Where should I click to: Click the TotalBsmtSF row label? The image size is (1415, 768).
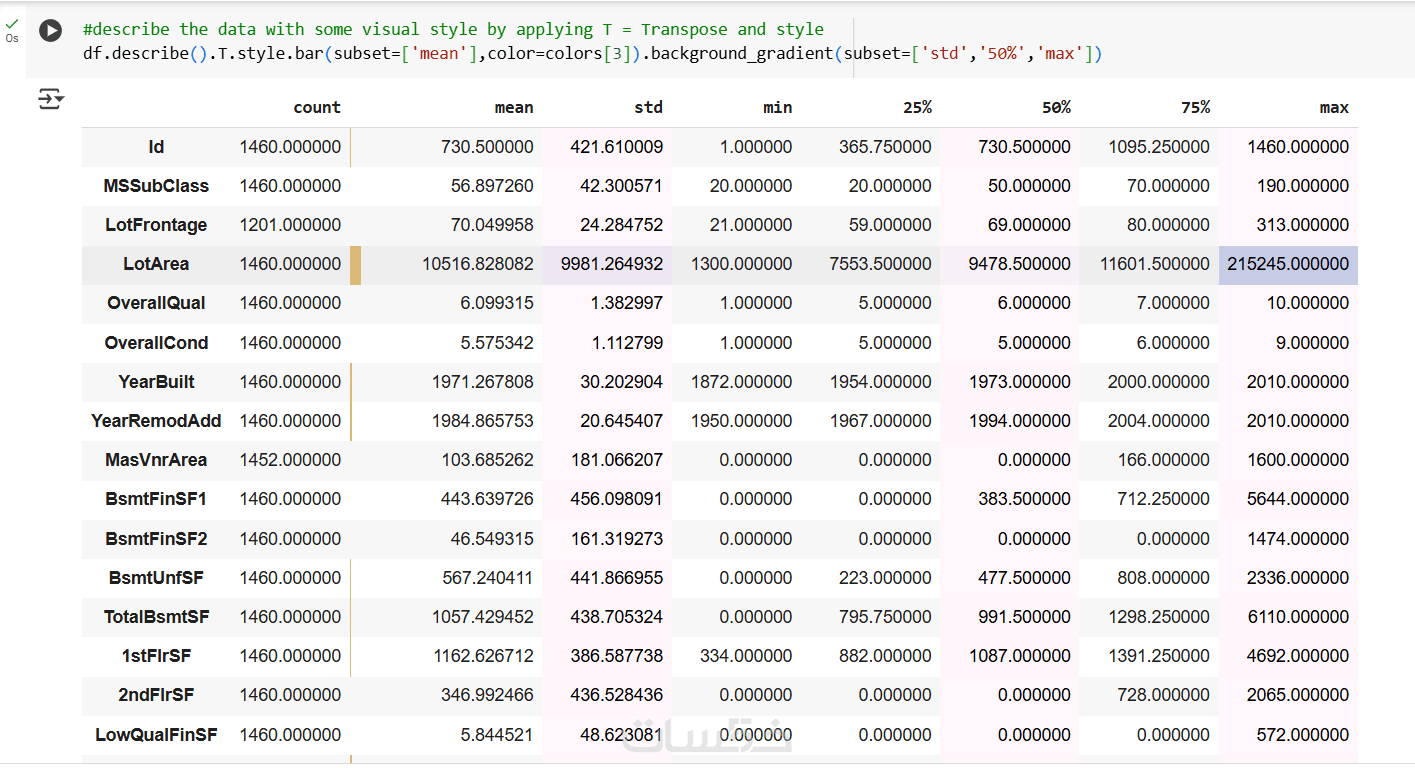coord(156,617)
